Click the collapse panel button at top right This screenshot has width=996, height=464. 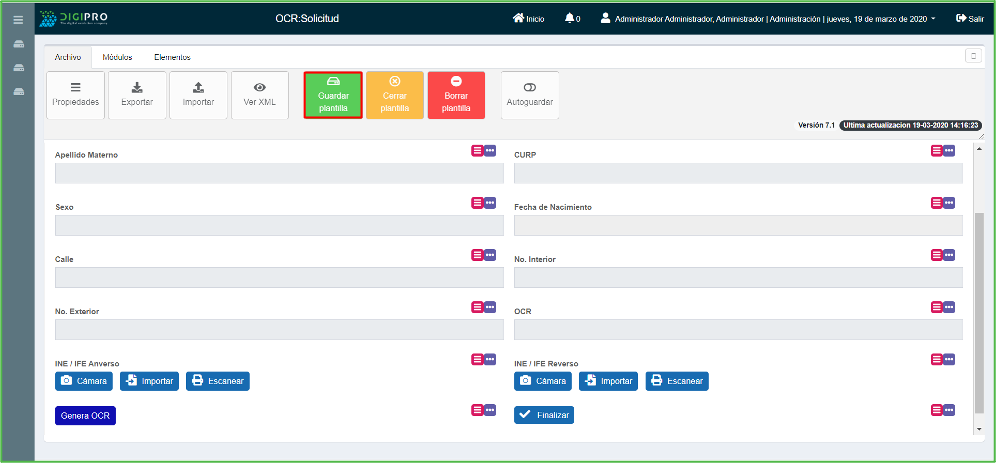971,56
